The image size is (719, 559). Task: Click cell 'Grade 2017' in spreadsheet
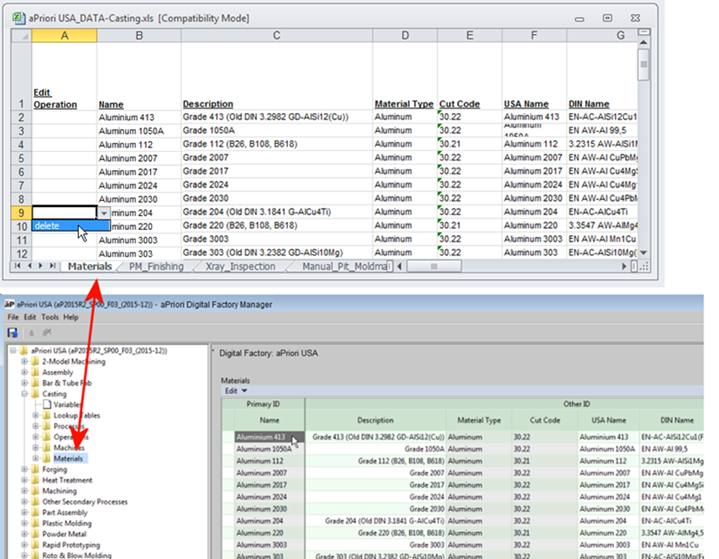click(x=277, y=172)
